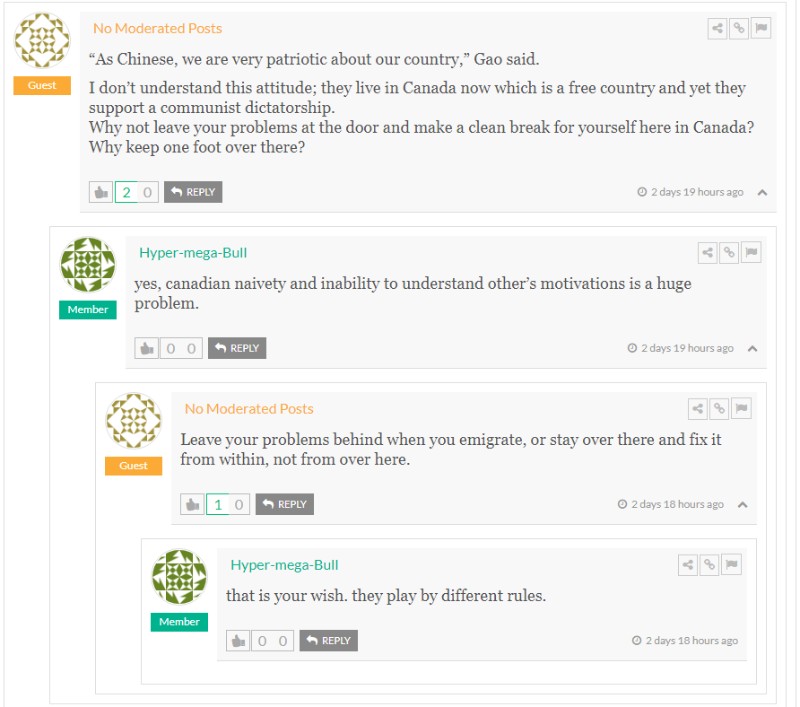Screen dimensions: 800x707
Task: Click Hyper-mega-Bull's avatar on 'that is your wish'
Action: click(179, 577)
